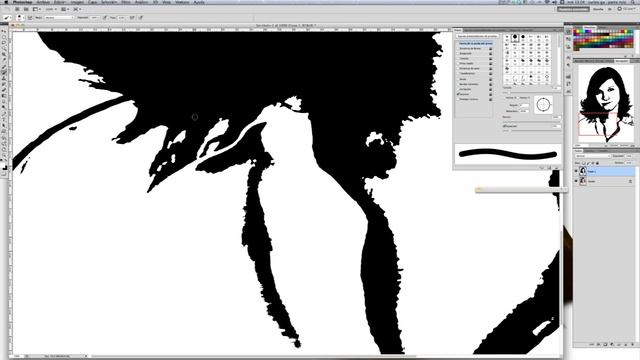The image size is (640, 360).
Task: Open the screen mode dropdown
Action: [76, 9]
